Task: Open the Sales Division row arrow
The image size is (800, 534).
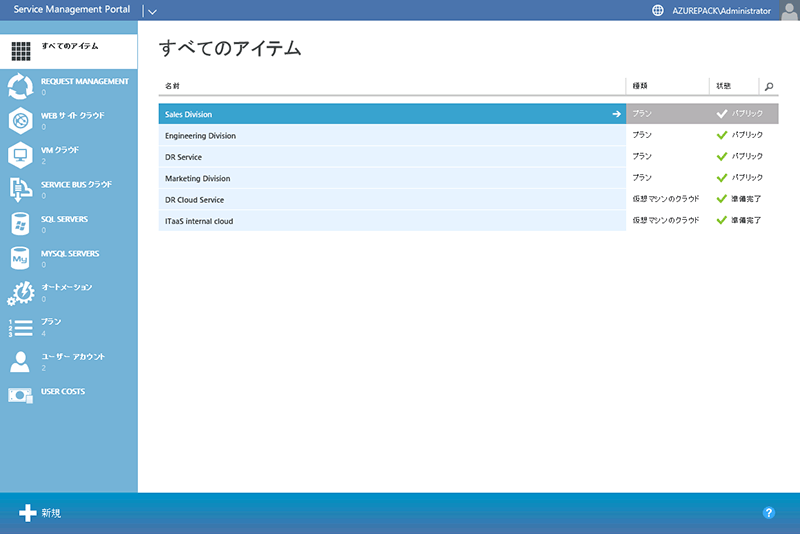Action: 616,114
